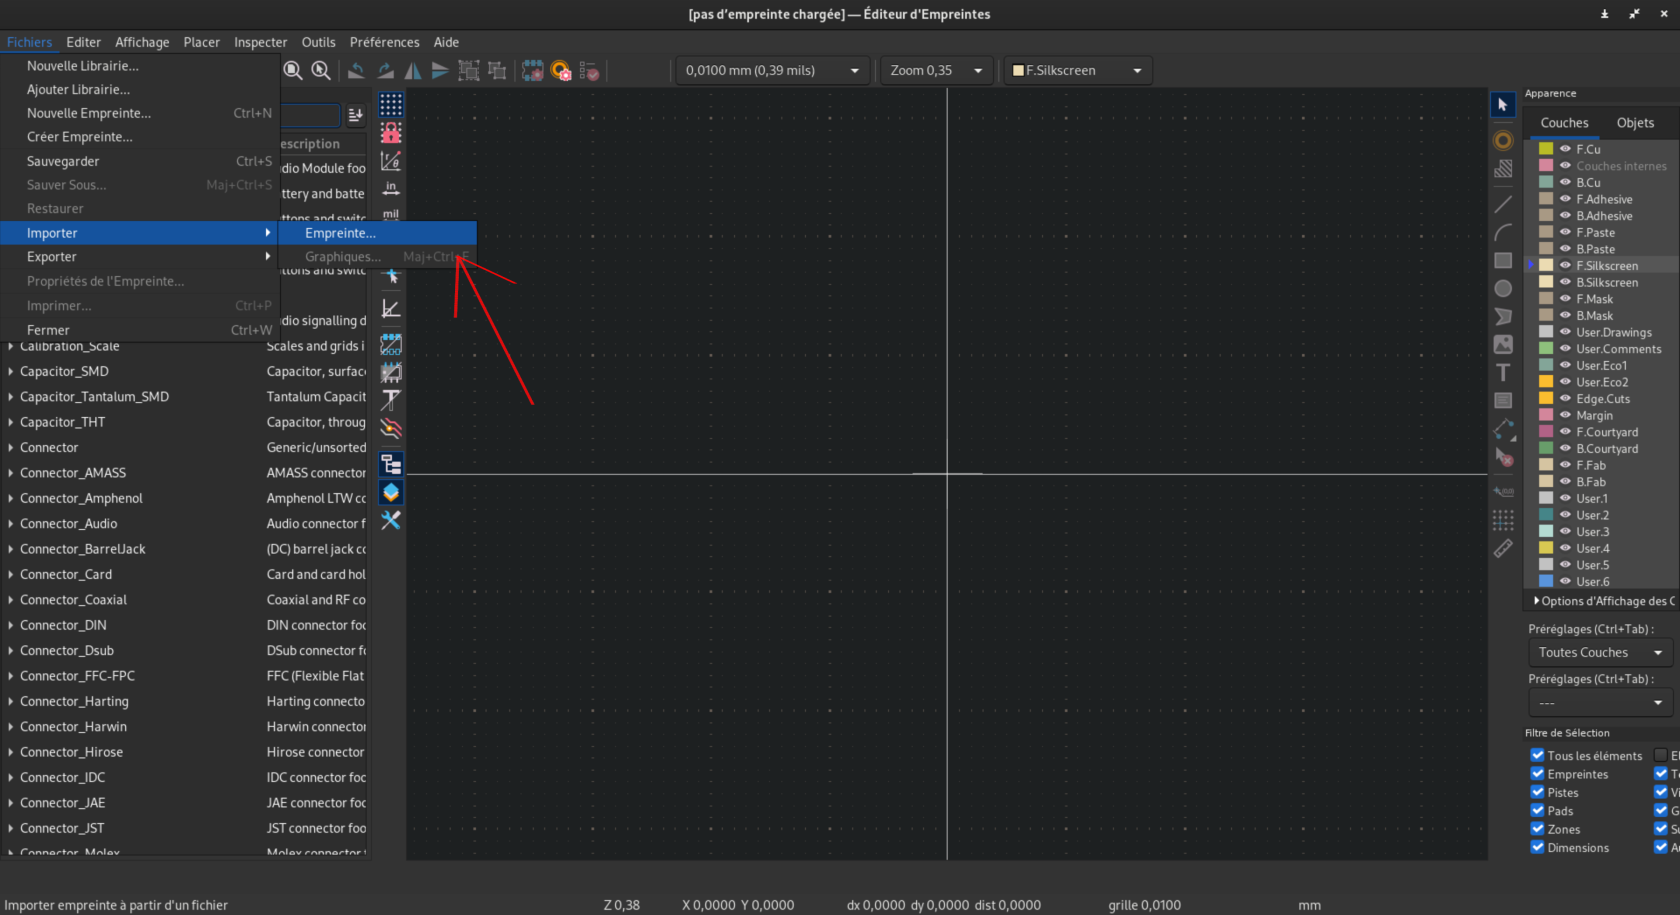Click the ungroup items icon
This screenshot has height=915, width=1680.
497,70
